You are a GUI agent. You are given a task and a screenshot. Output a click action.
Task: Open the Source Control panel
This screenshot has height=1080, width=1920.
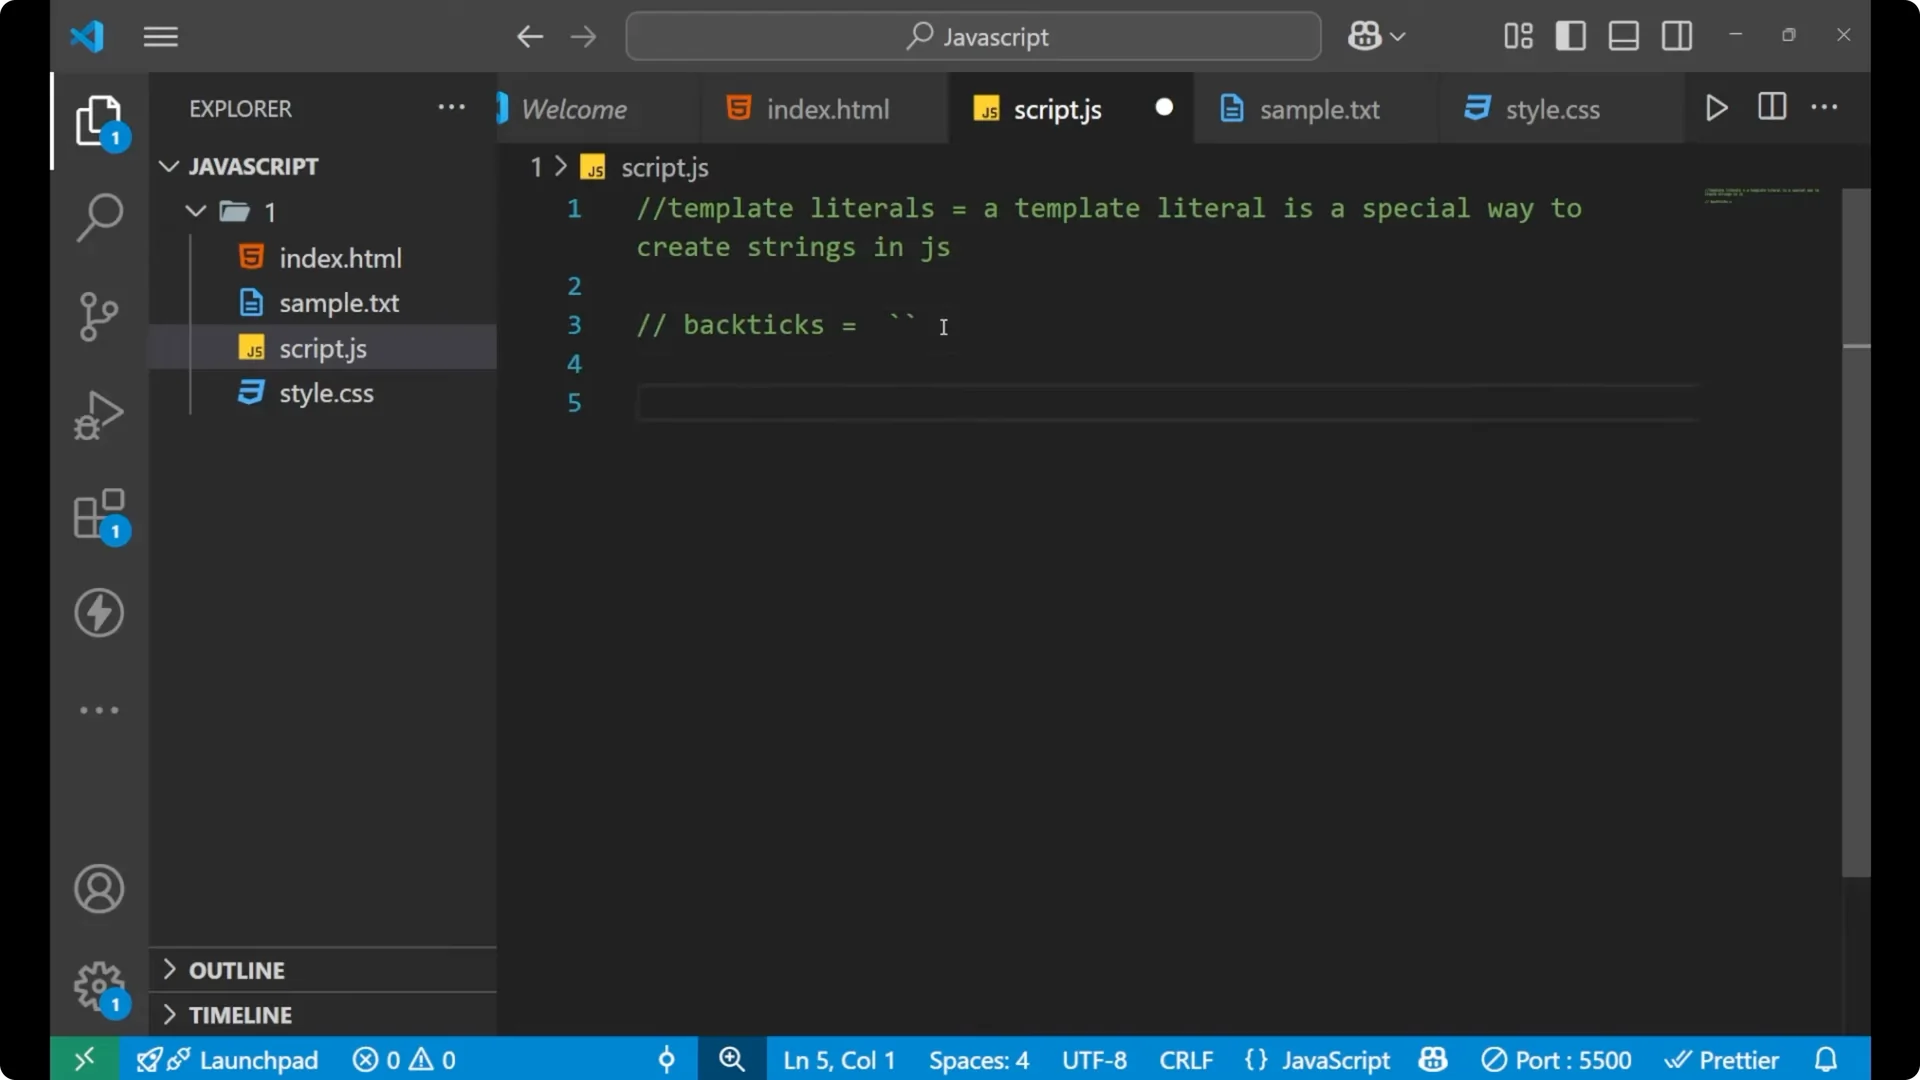pyautogui.click(x=98, y=315)
